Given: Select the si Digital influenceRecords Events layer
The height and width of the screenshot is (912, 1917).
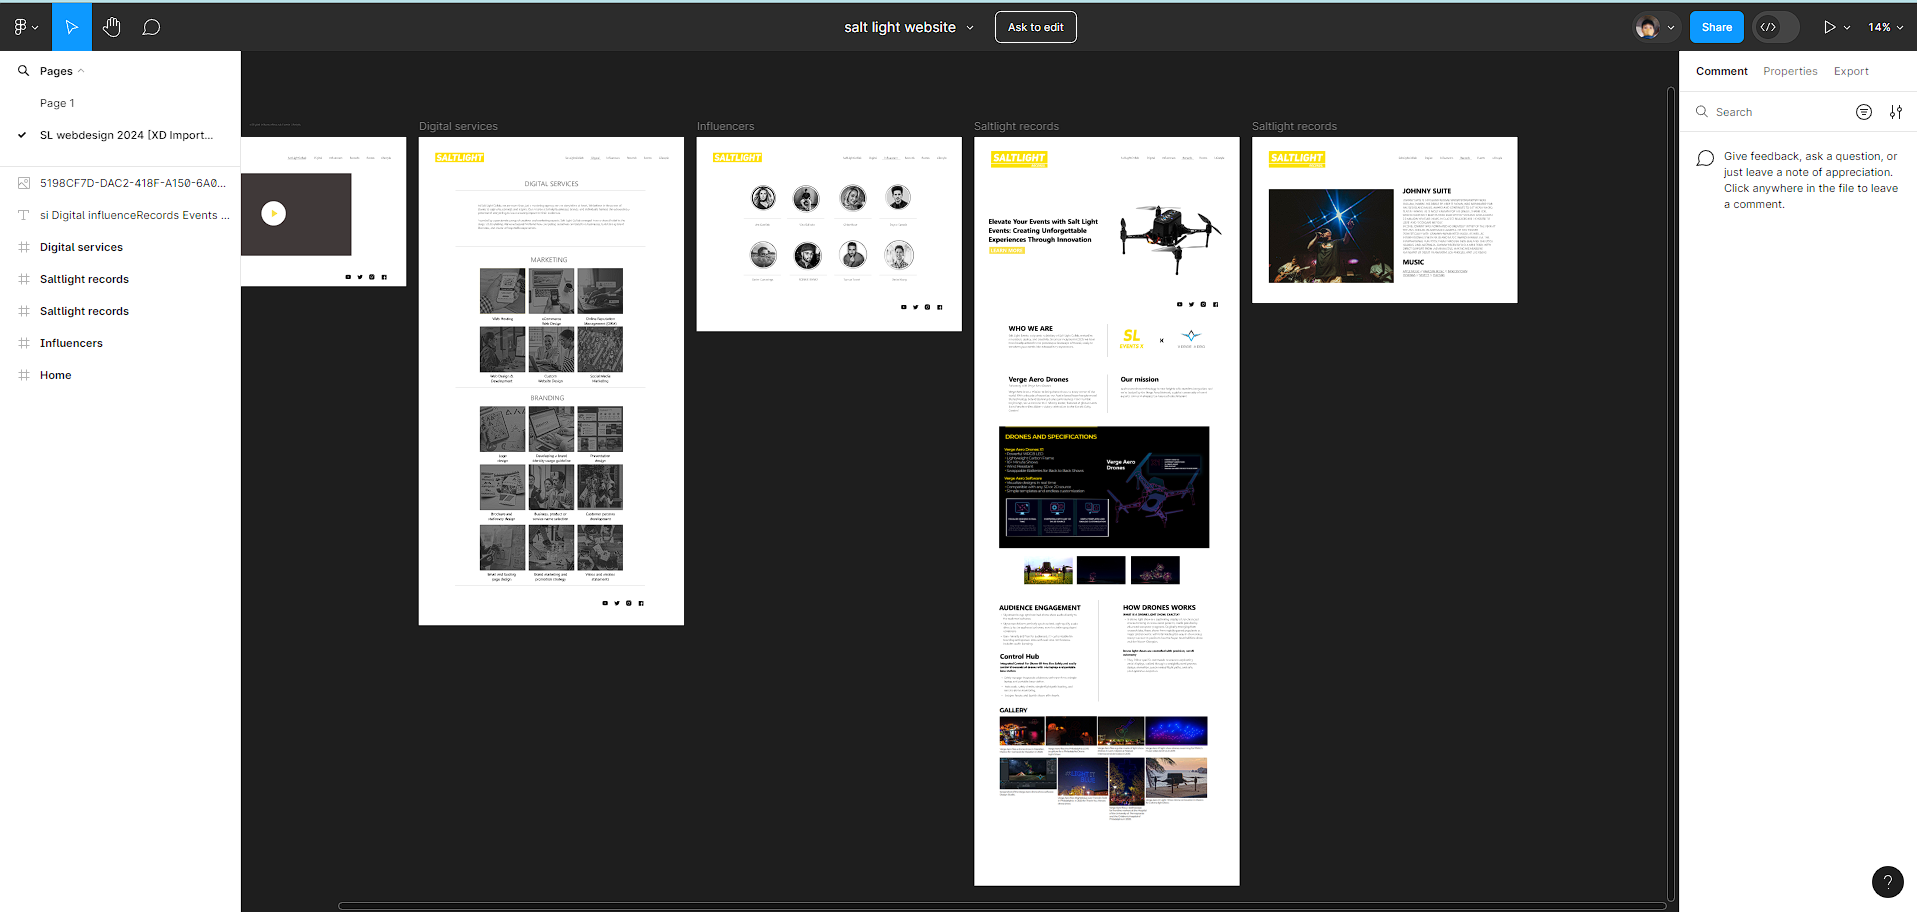Looking at the screenshot, I should pos(120,215).
